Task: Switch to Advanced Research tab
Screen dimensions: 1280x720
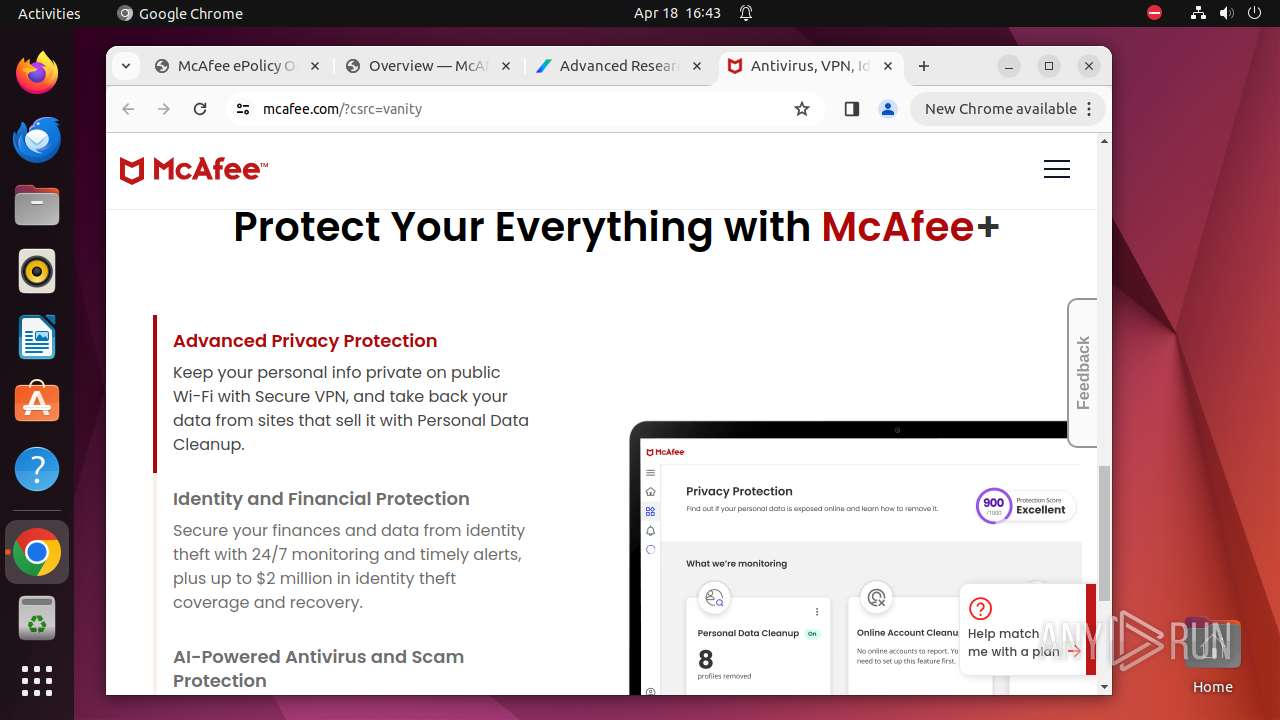Action: (619, 66)
